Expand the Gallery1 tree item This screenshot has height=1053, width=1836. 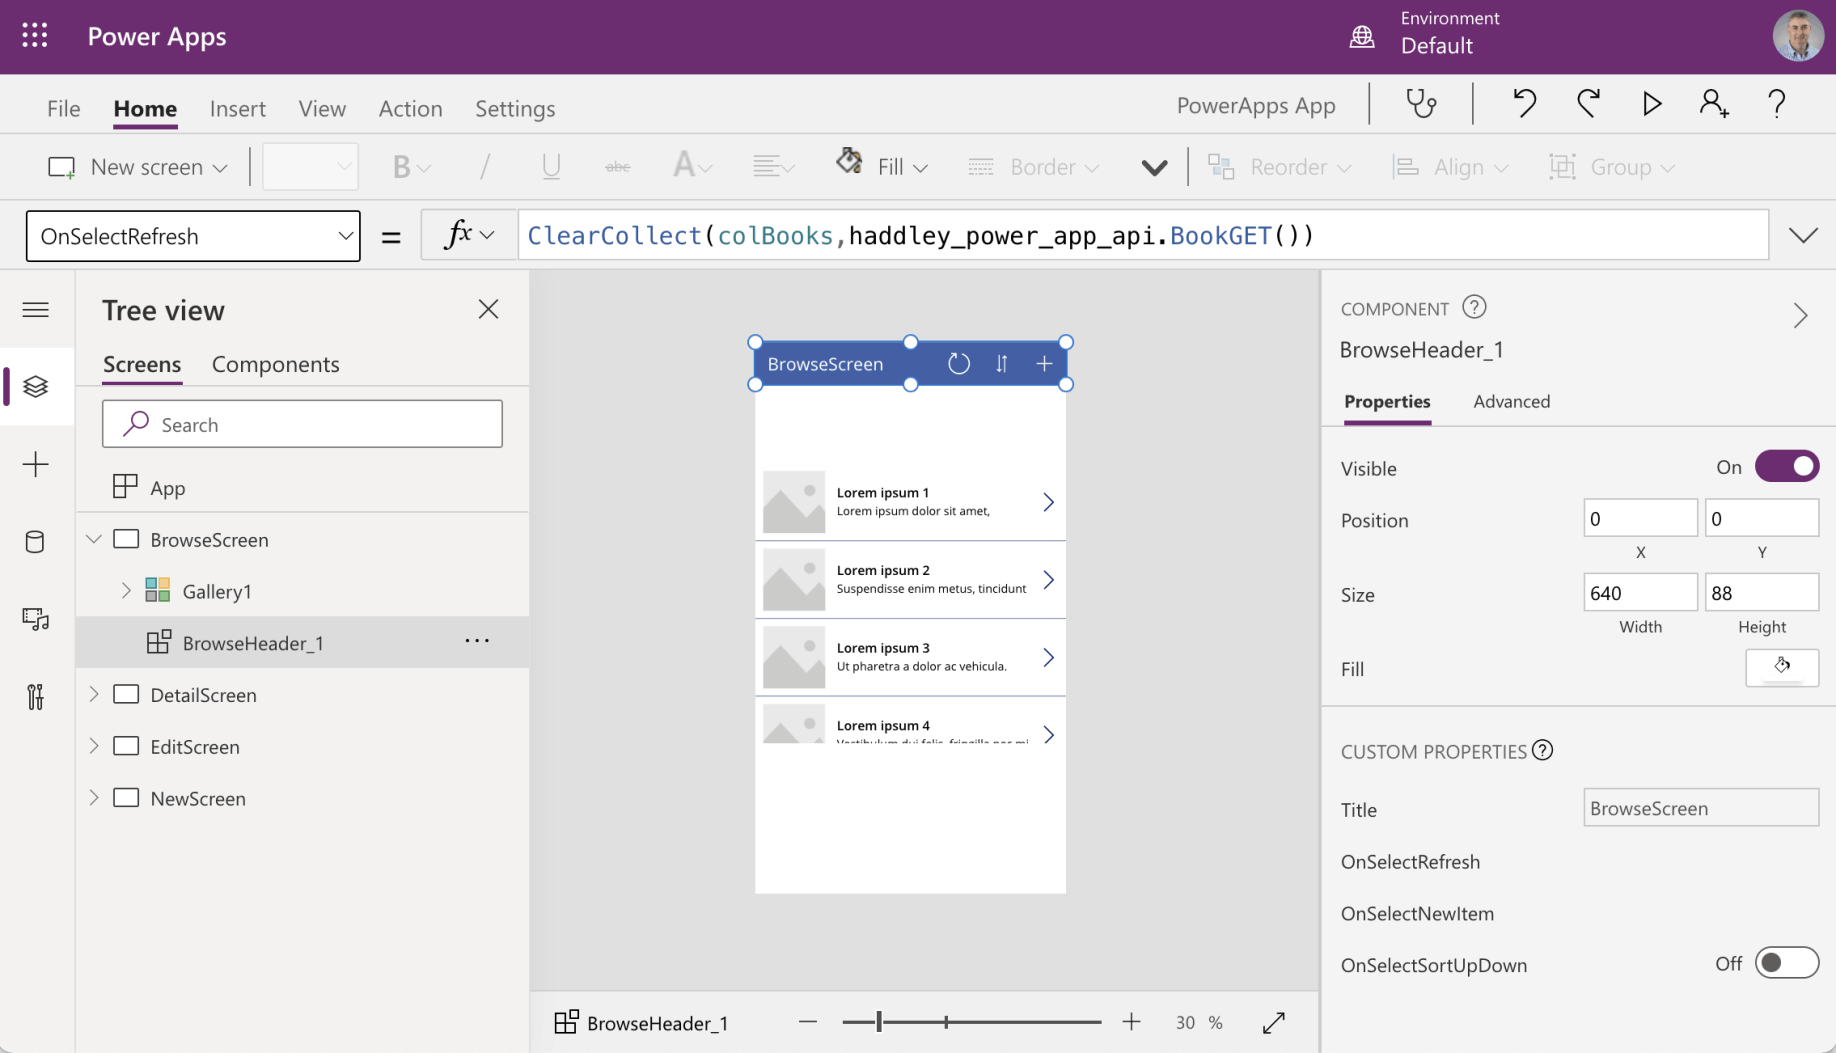coord(126,591)
